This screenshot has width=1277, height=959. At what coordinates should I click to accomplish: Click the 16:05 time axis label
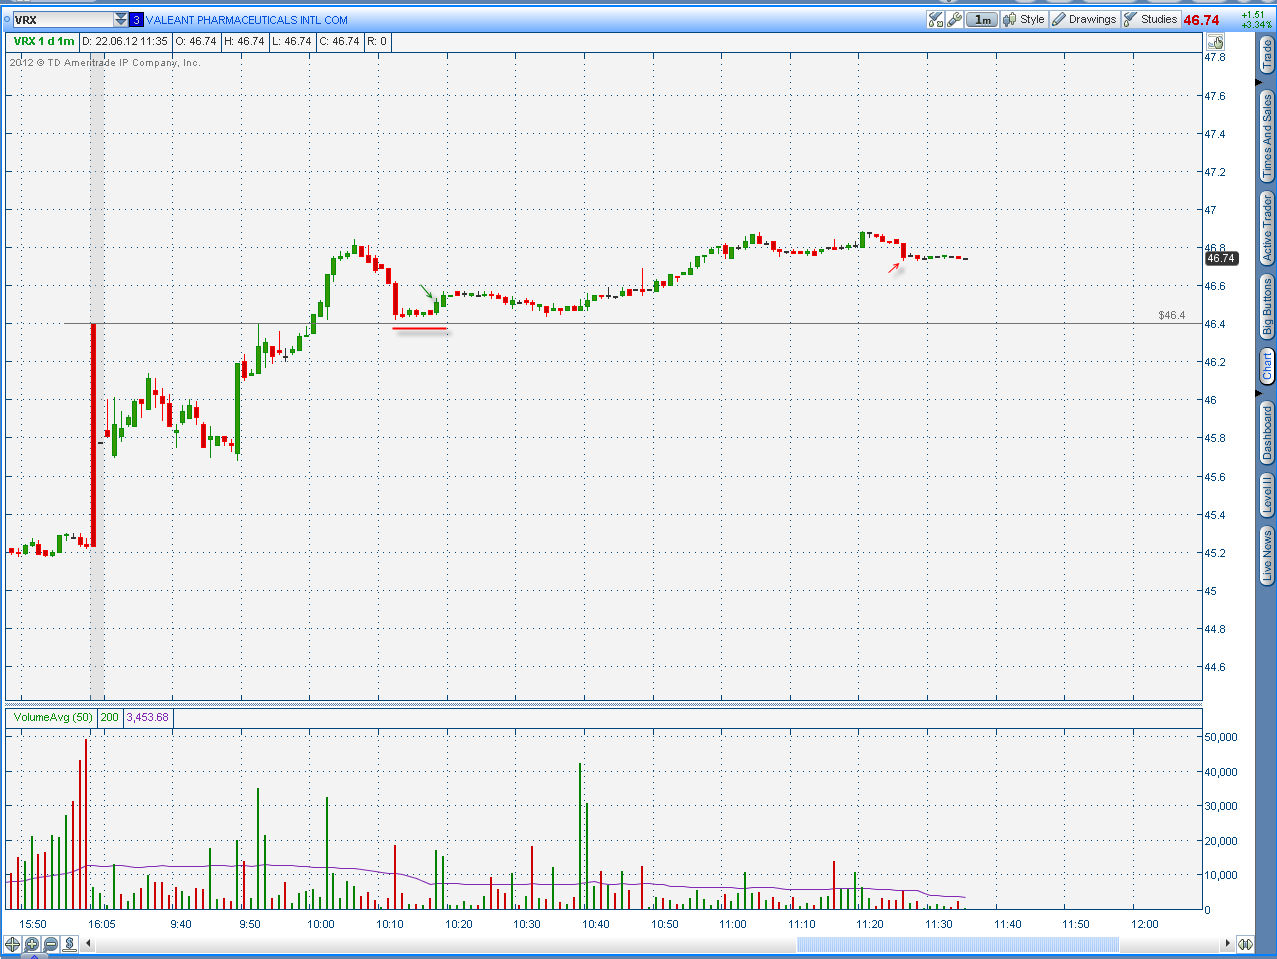[102, 924]
